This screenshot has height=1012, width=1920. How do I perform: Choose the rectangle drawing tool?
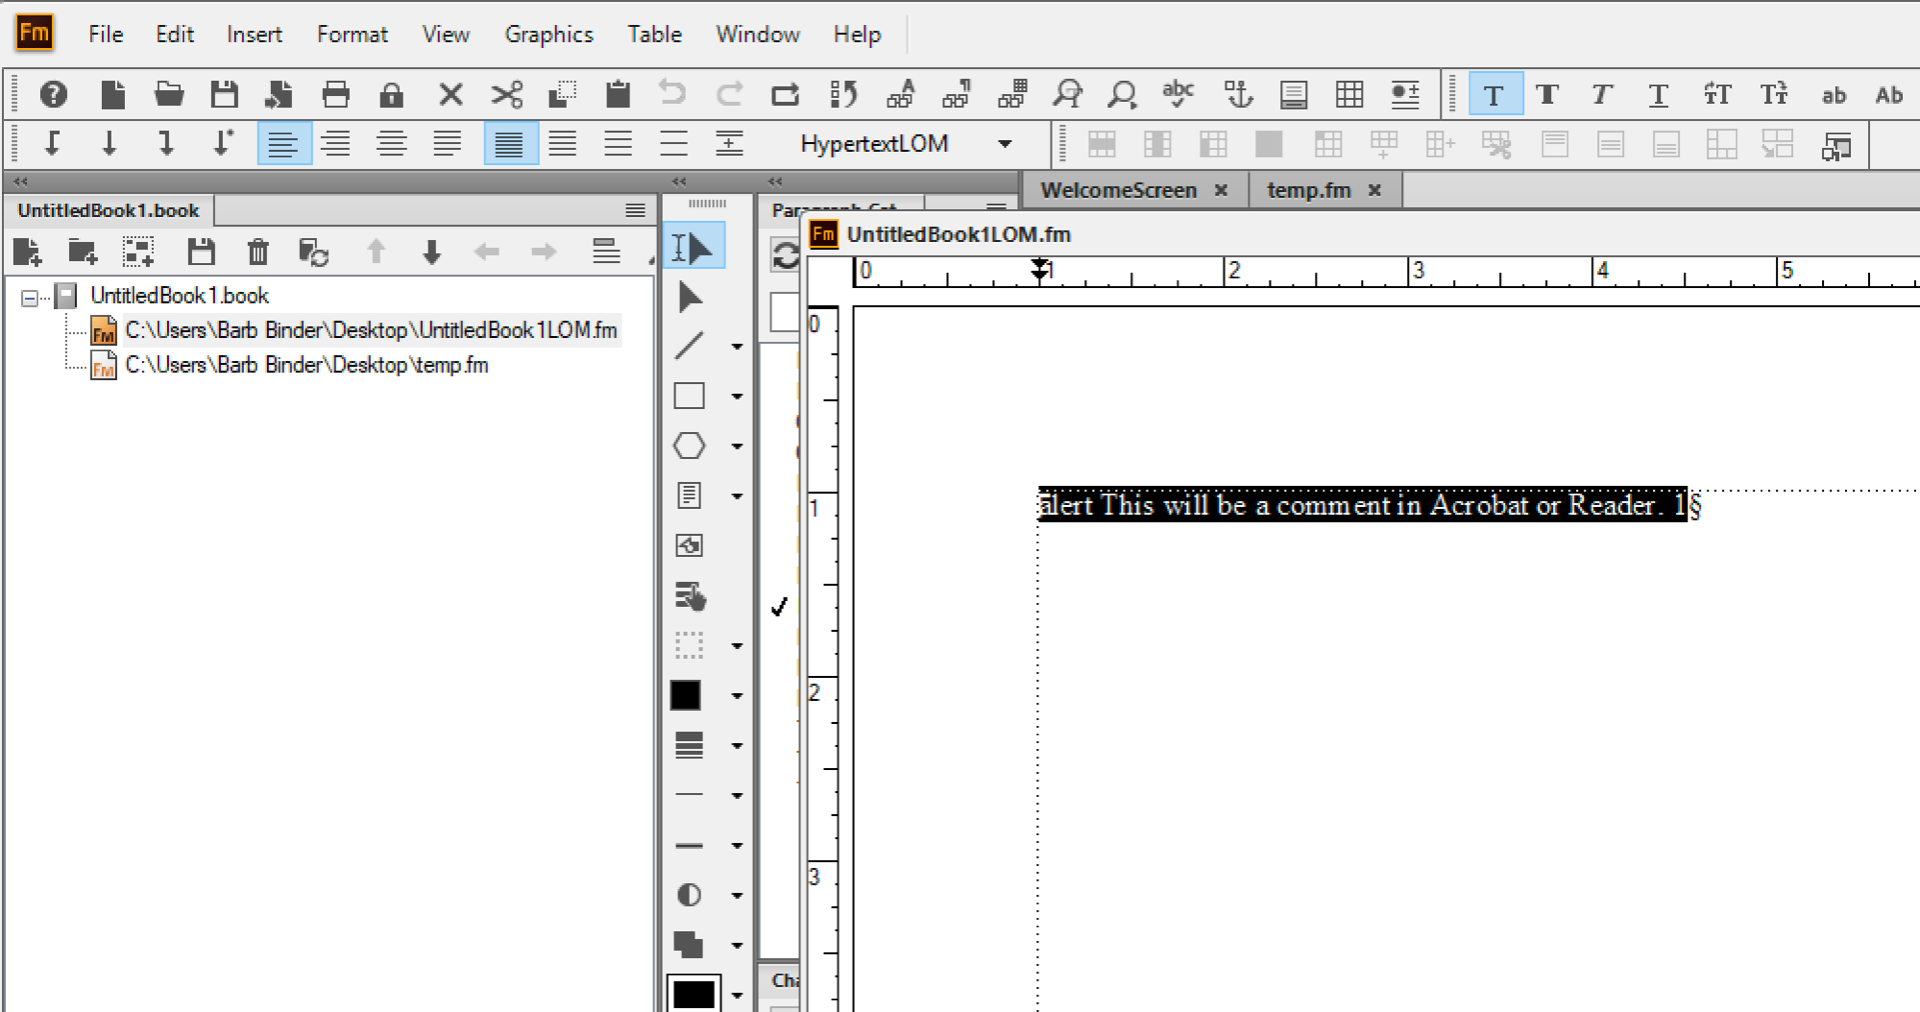(689, 396)
